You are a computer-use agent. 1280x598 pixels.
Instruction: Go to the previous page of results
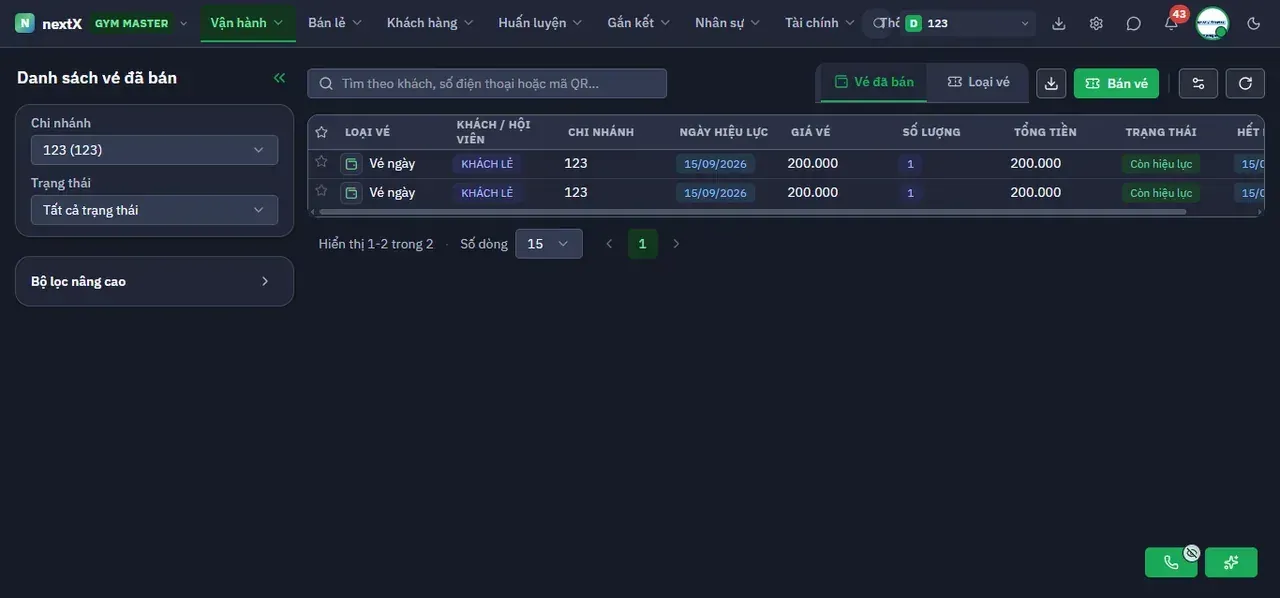(x=609, y=244)
